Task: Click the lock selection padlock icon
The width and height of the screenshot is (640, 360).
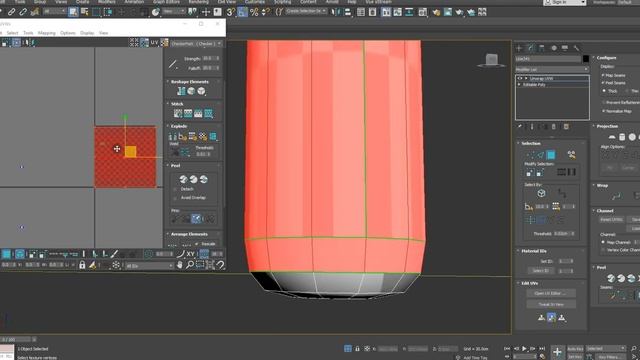Action: (82, 265)
